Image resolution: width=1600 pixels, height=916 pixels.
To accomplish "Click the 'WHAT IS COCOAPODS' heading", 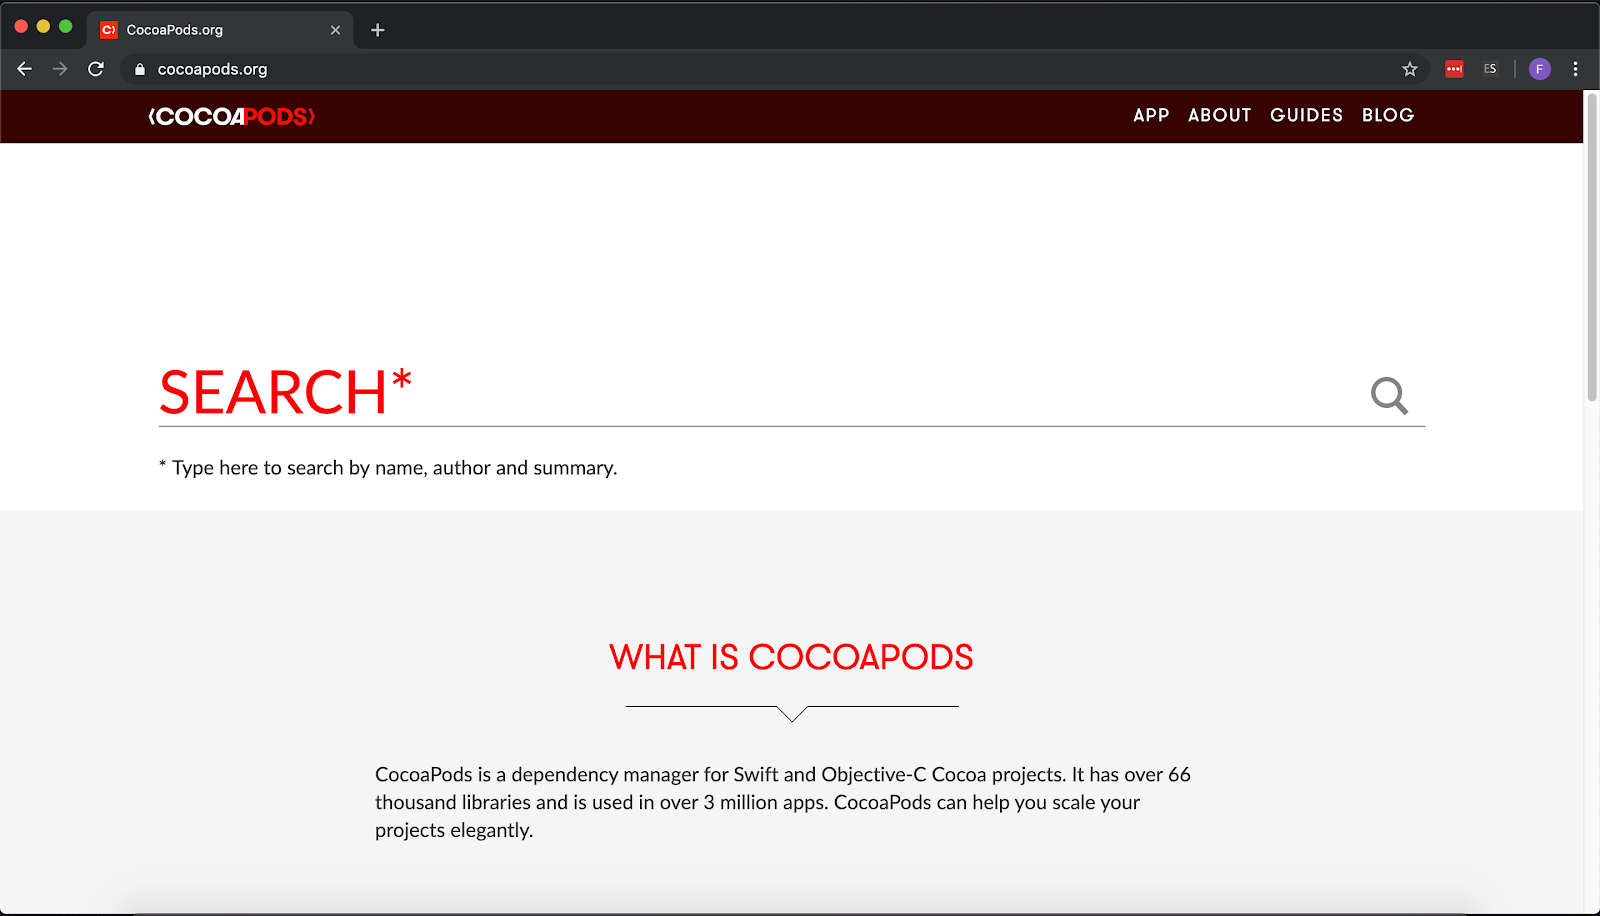I will tap(791, 657).
